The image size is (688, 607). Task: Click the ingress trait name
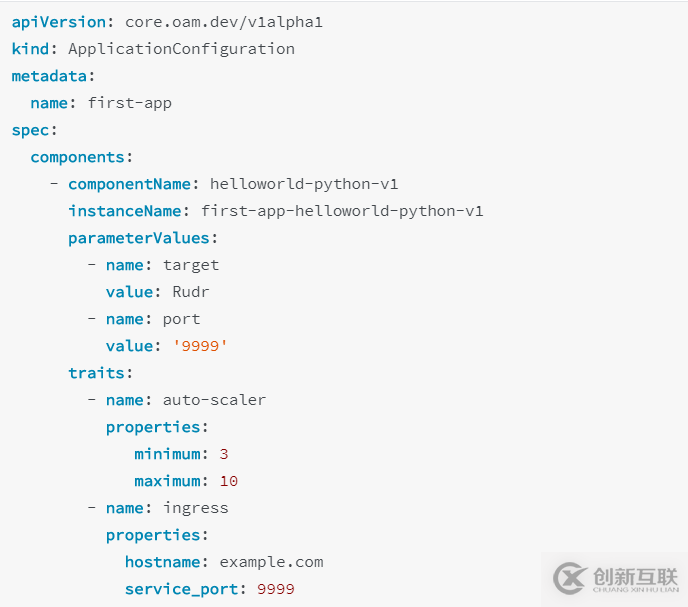(x=196, y=507)
